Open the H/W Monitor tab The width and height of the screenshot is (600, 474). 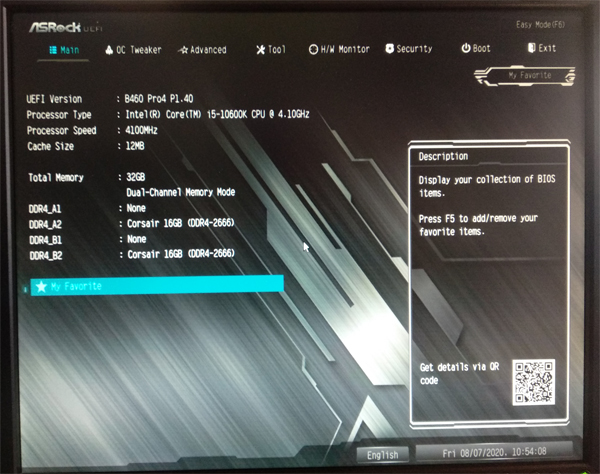(339, 49)
